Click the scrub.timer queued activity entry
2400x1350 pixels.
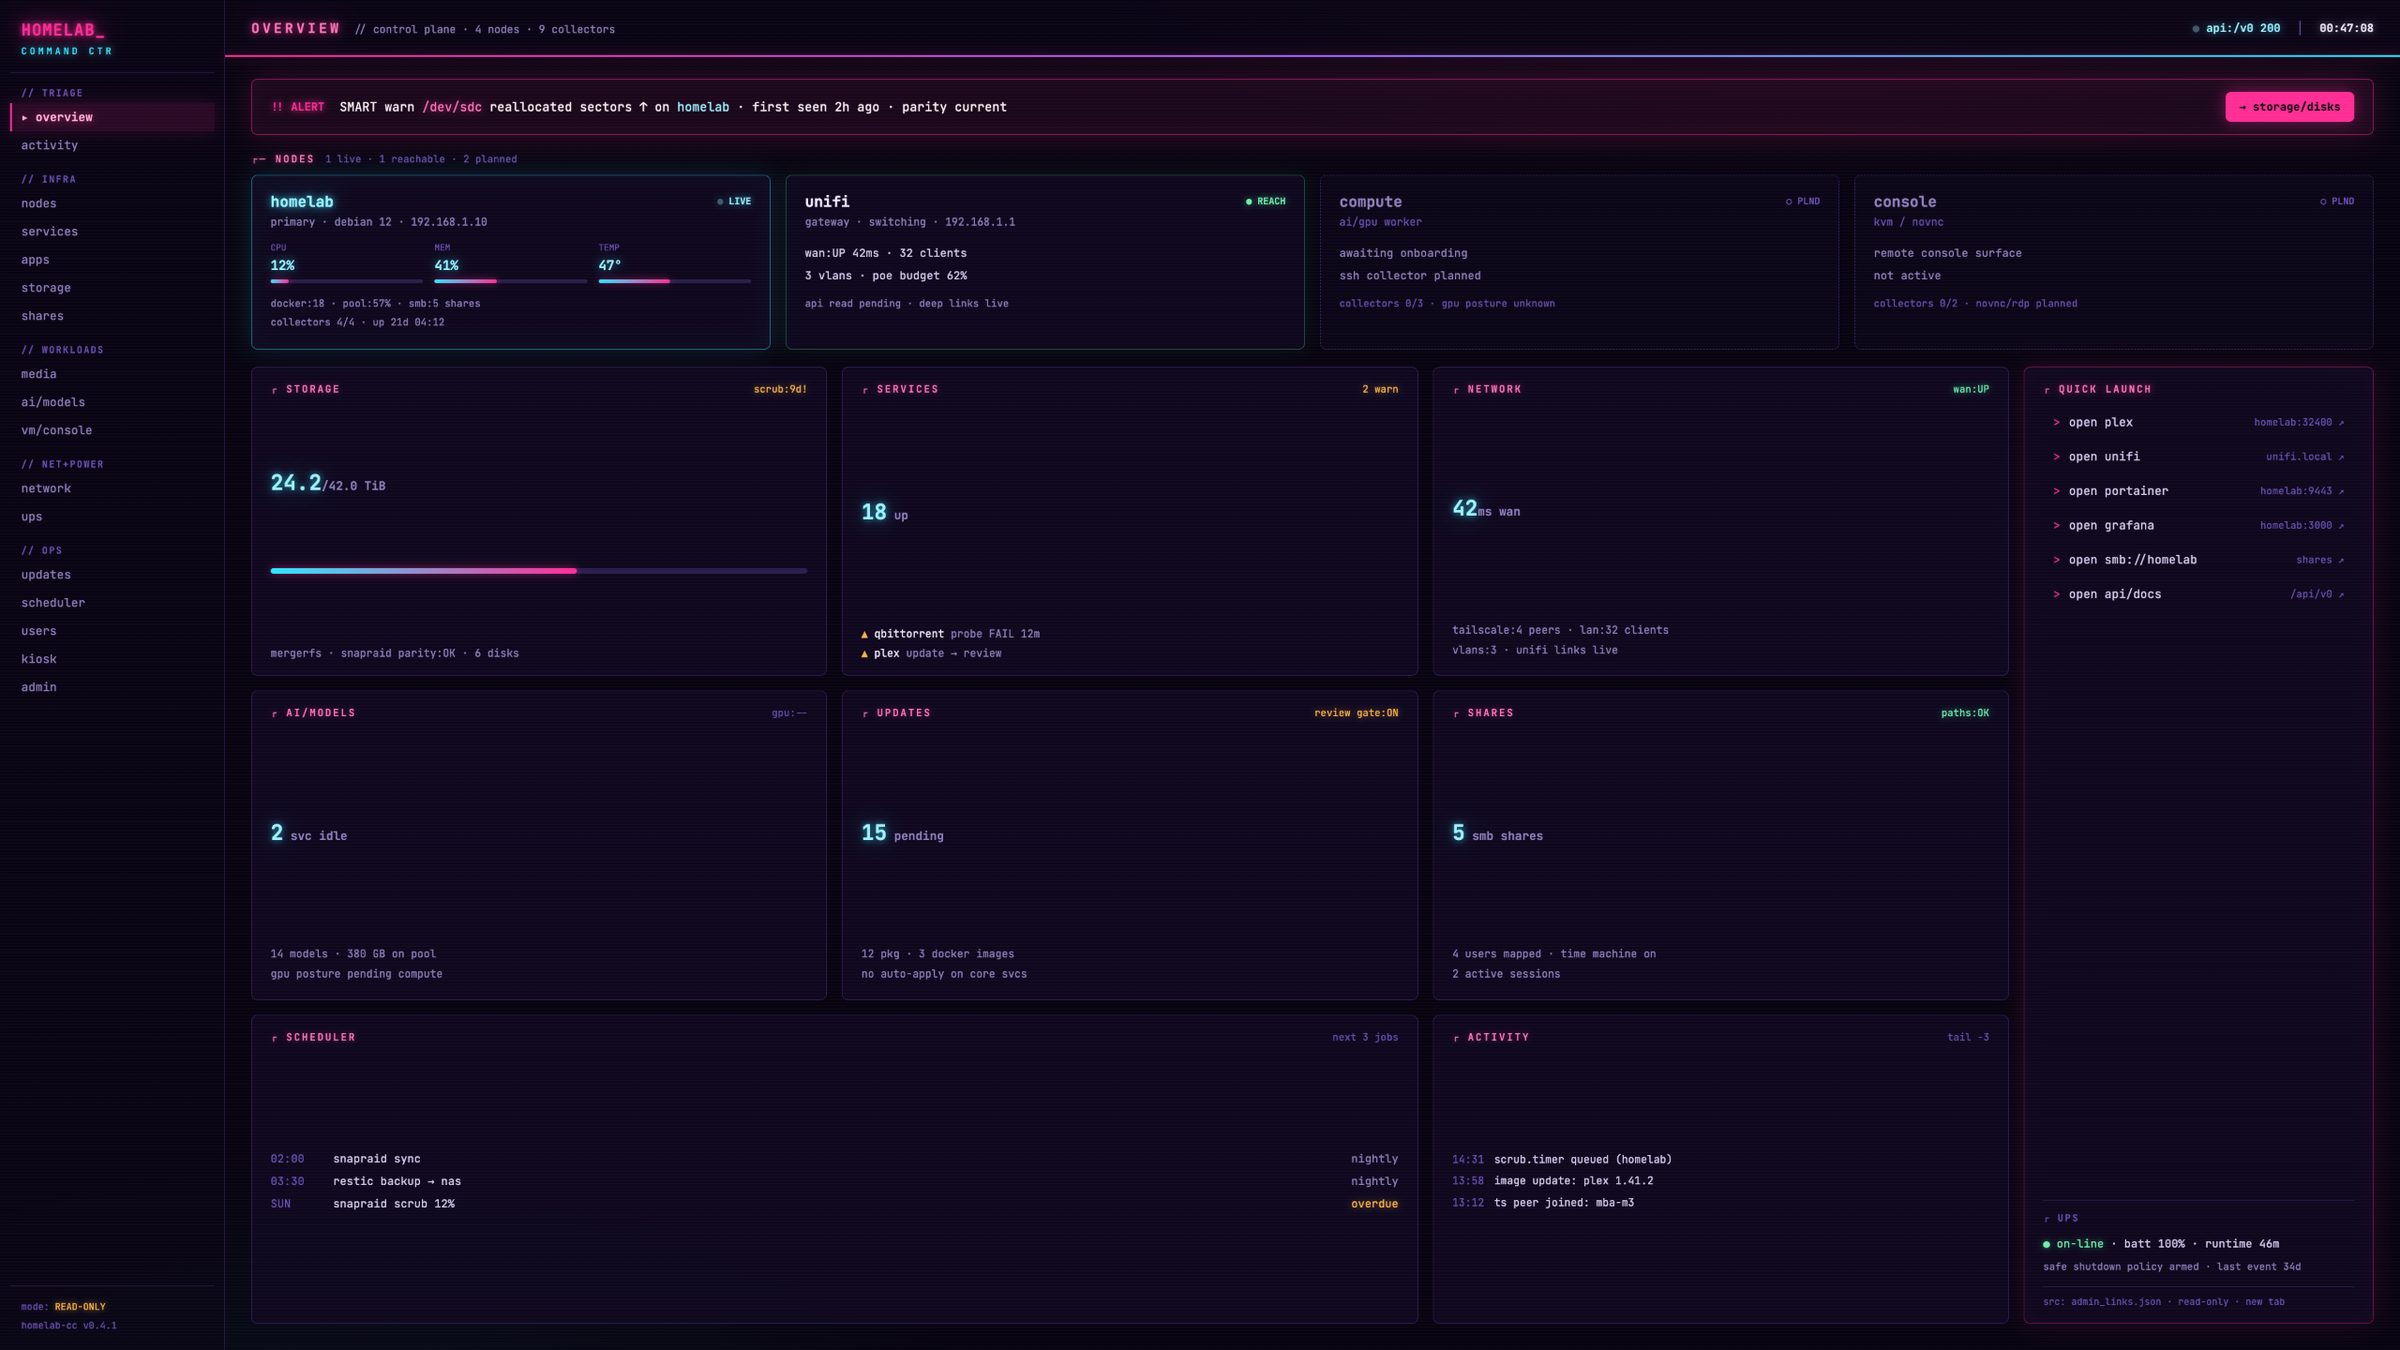1561,1160
